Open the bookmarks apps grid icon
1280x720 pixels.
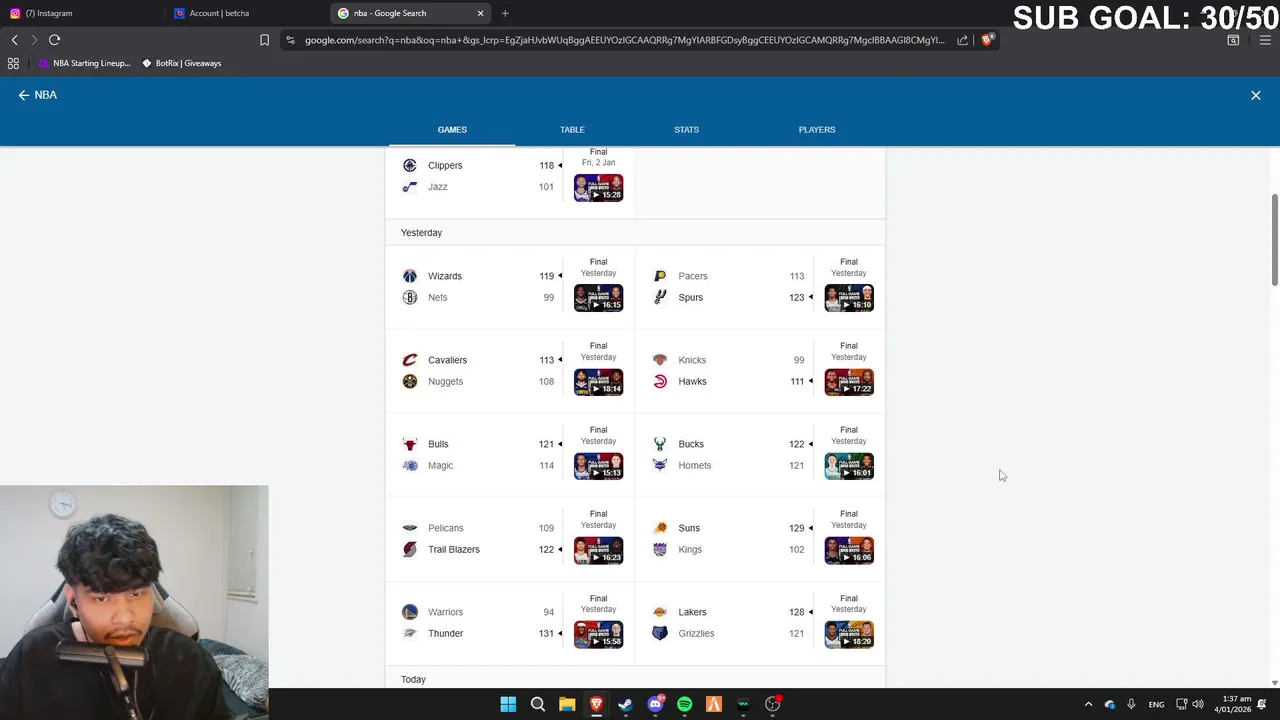pos(13,63)
